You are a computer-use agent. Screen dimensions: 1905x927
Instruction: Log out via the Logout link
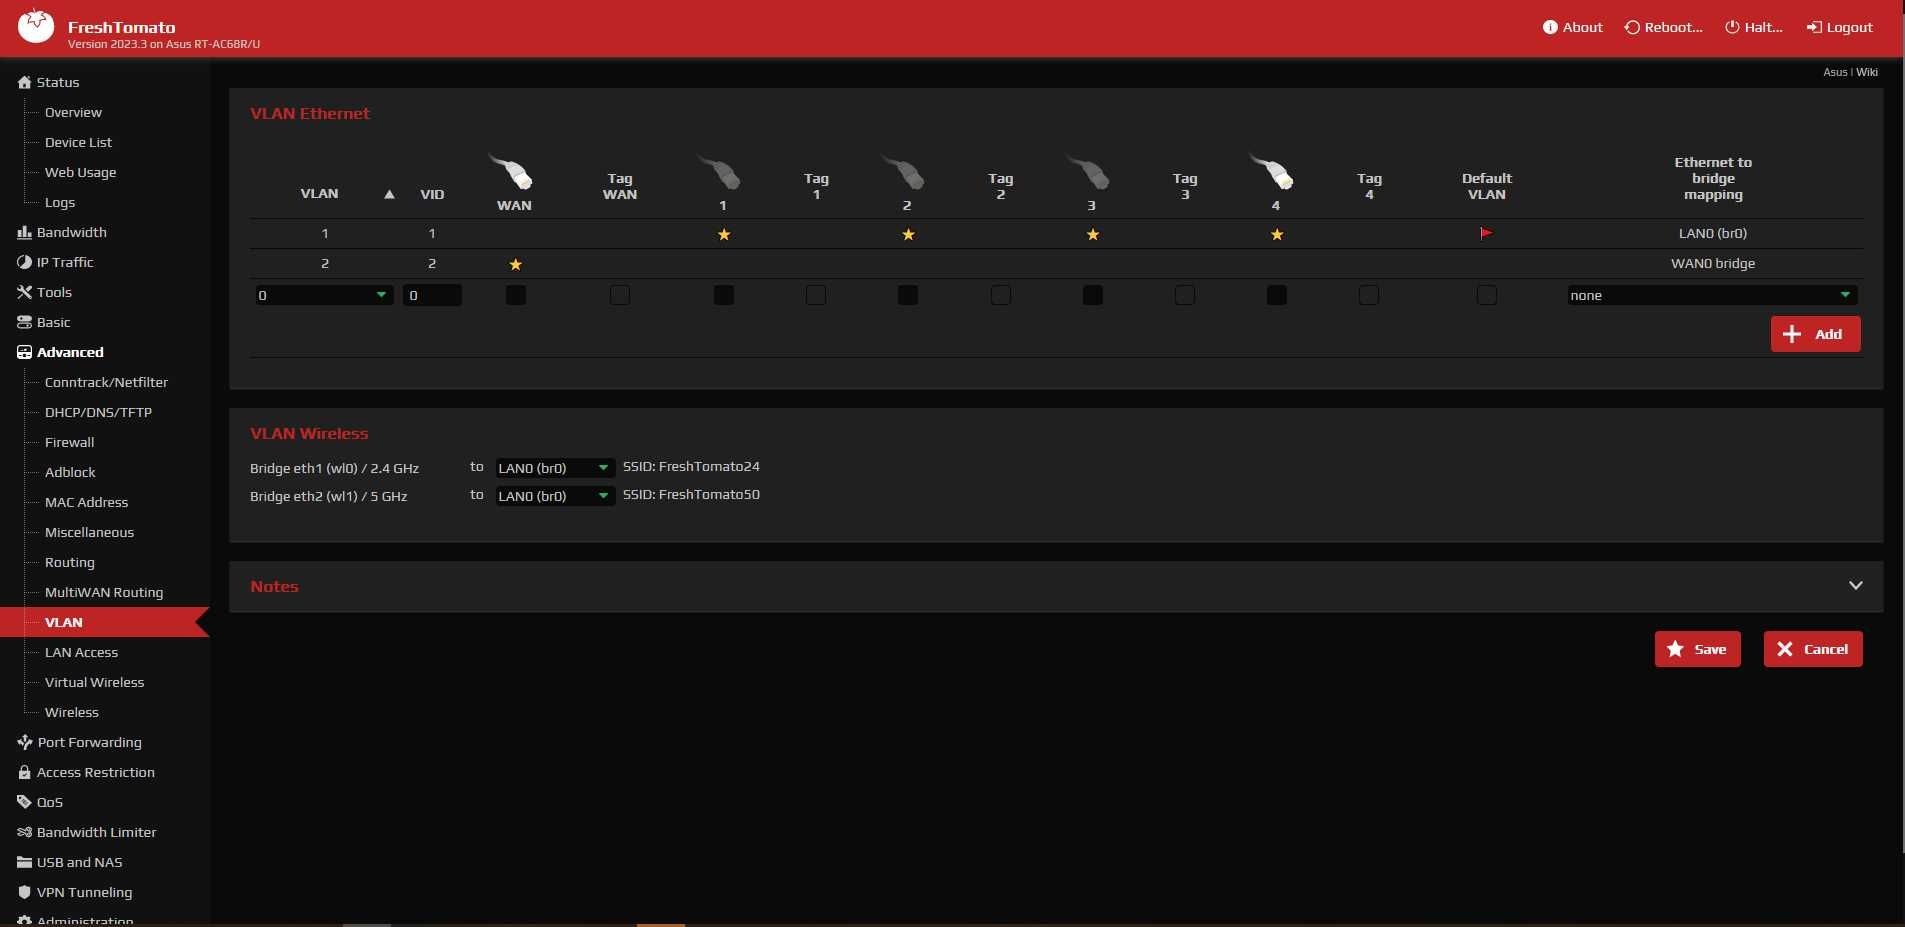coord(1839,28)
